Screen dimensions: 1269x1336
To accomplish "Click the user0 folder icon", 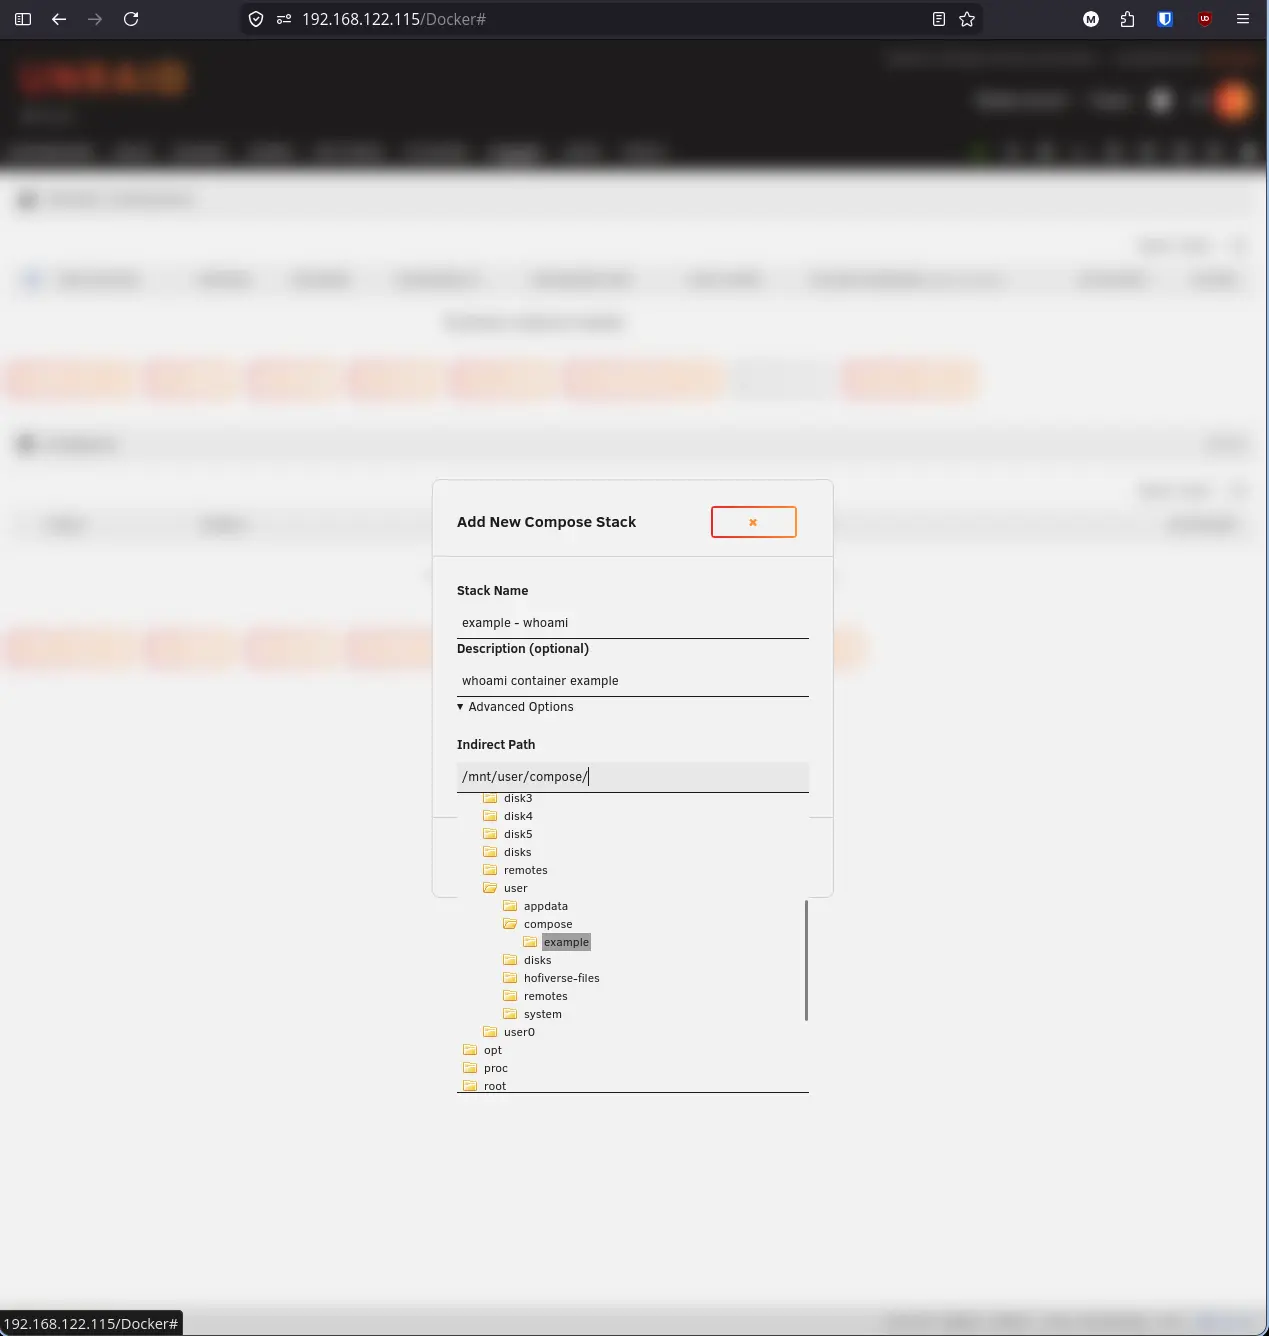I will 490,1032.
